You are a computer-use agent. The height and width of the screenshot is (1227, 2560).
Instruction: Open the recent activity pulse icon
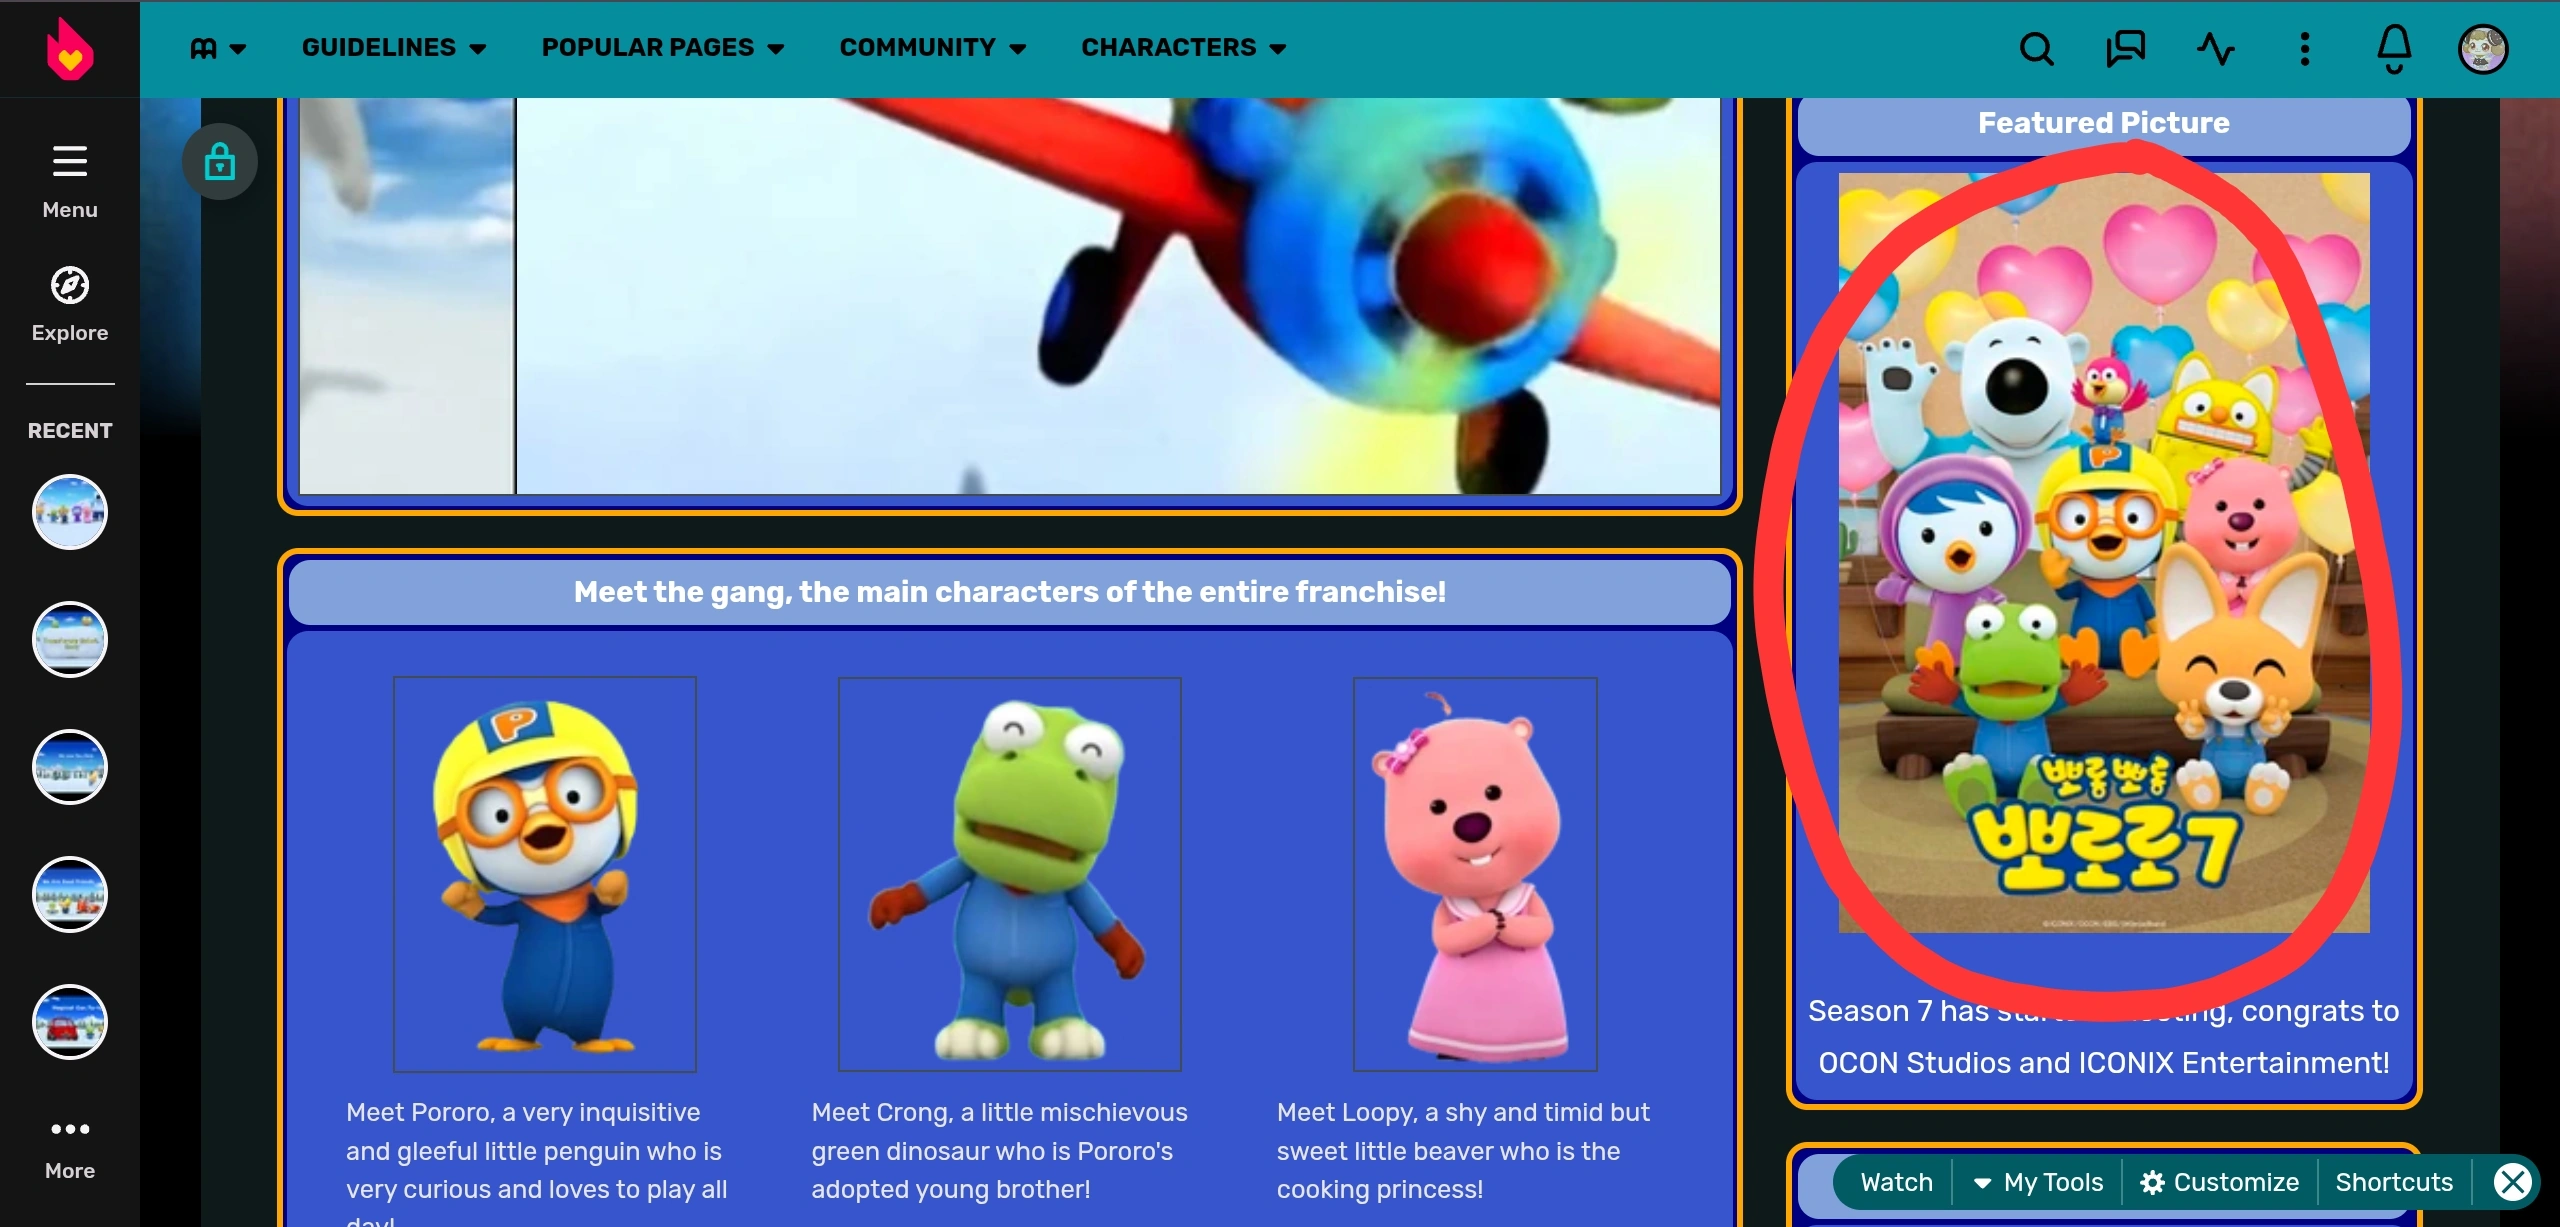(x=2215, y=49)
